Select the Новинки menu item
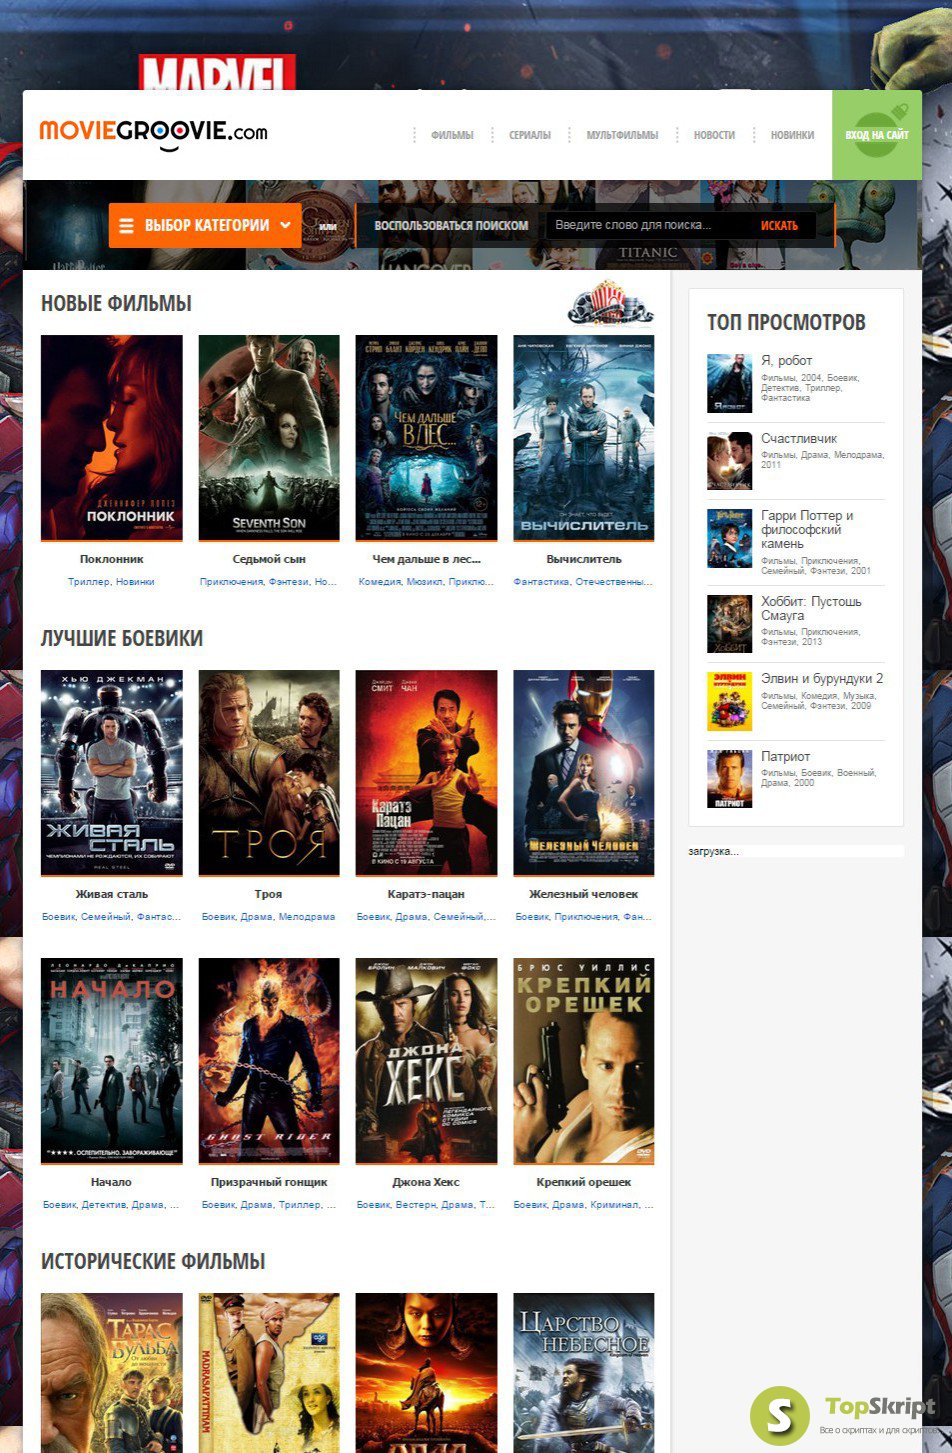 click(792, 135)
